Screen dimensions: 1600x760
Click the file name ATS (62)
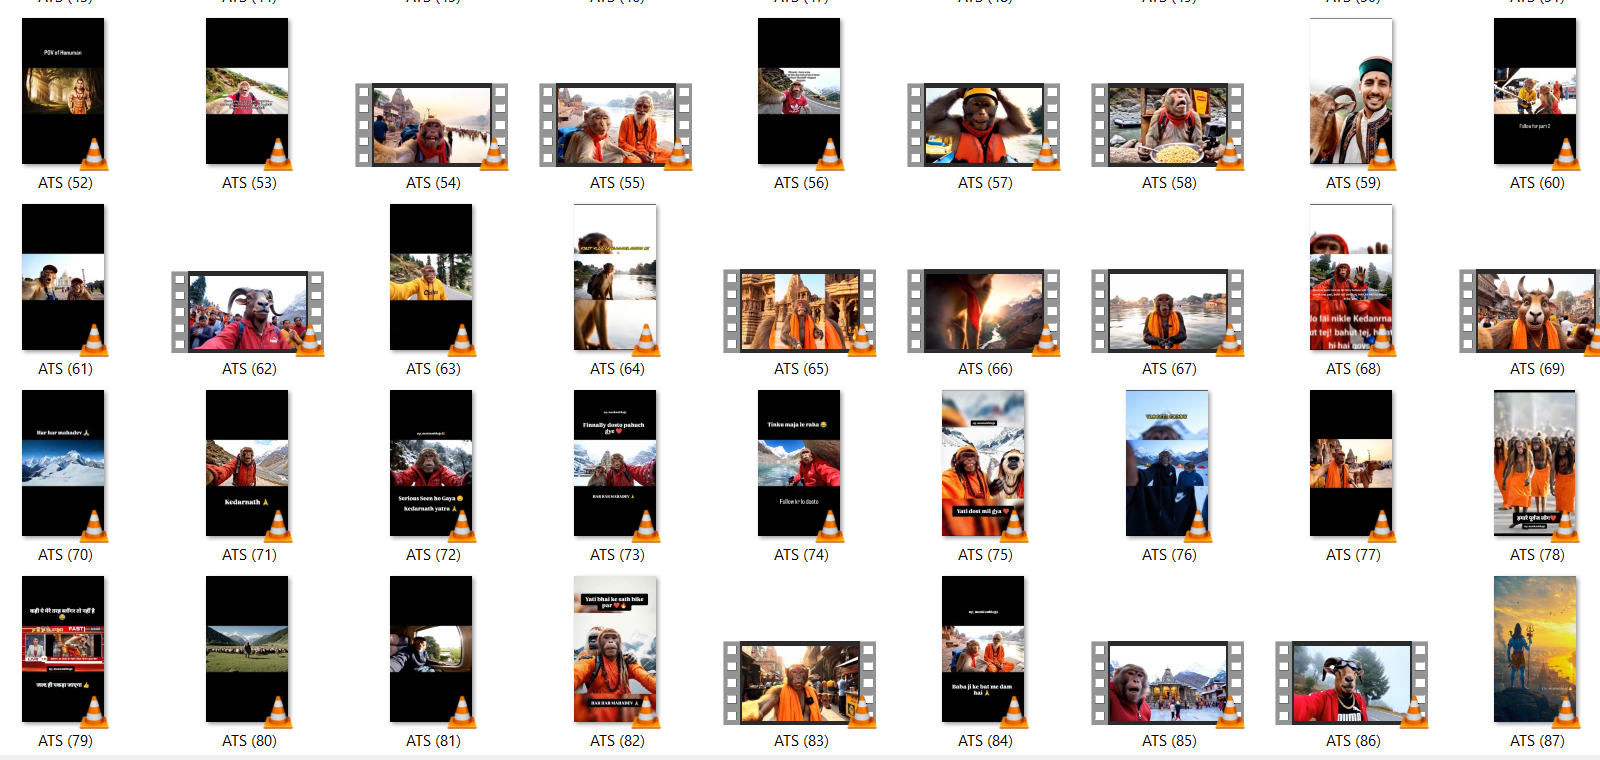[x=249, y=369]
